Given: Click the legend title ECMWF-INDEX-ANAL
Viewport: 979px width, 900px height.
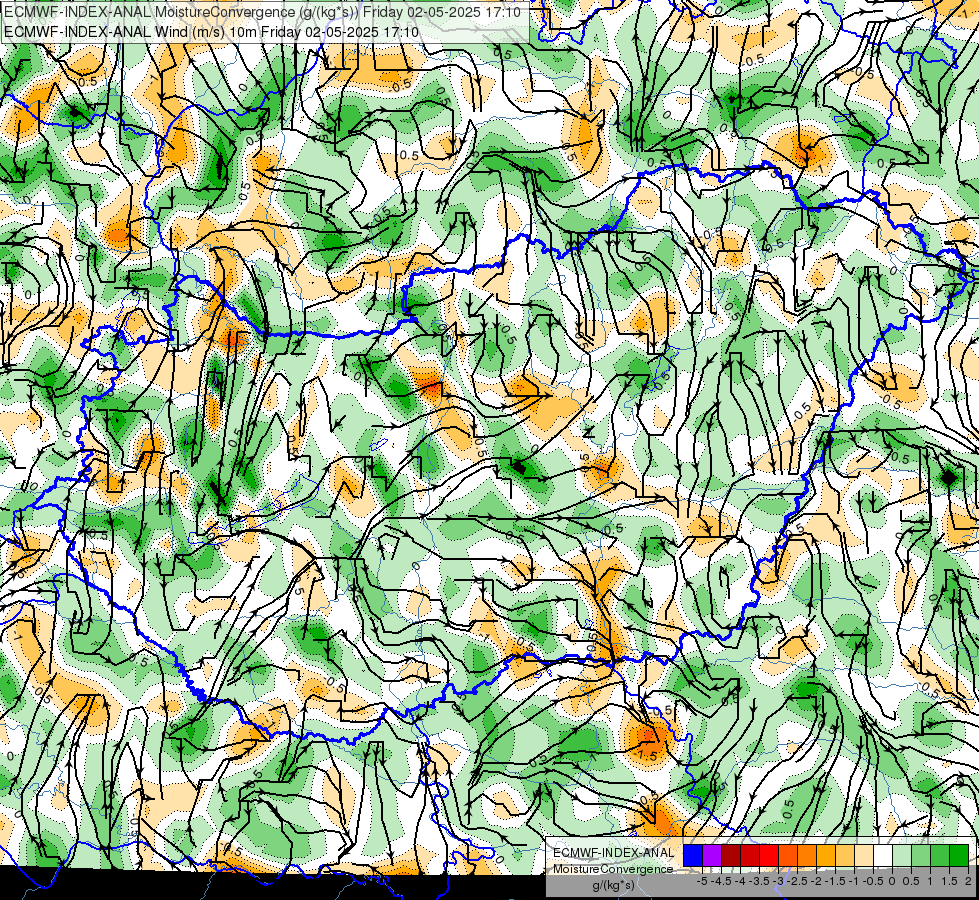Looking at the screenshot, I should click(613, 853).
